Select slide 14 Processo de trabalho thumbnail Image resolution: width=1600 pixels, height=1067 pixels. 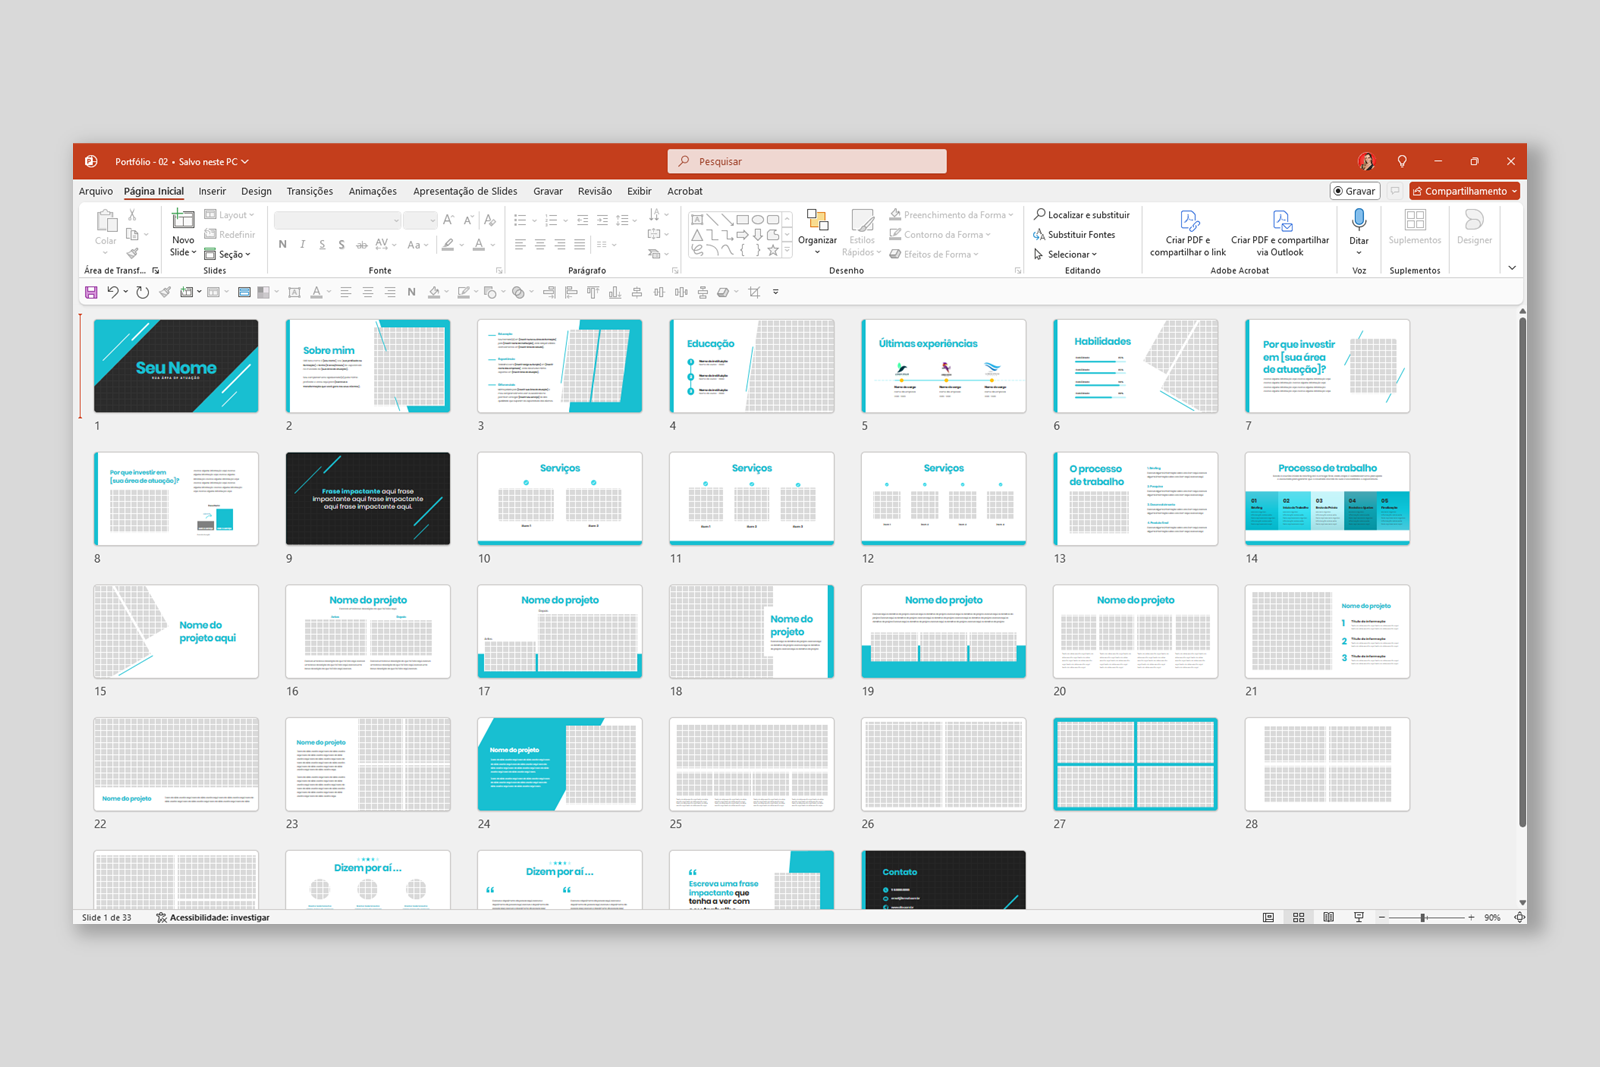click(1327, 498)
